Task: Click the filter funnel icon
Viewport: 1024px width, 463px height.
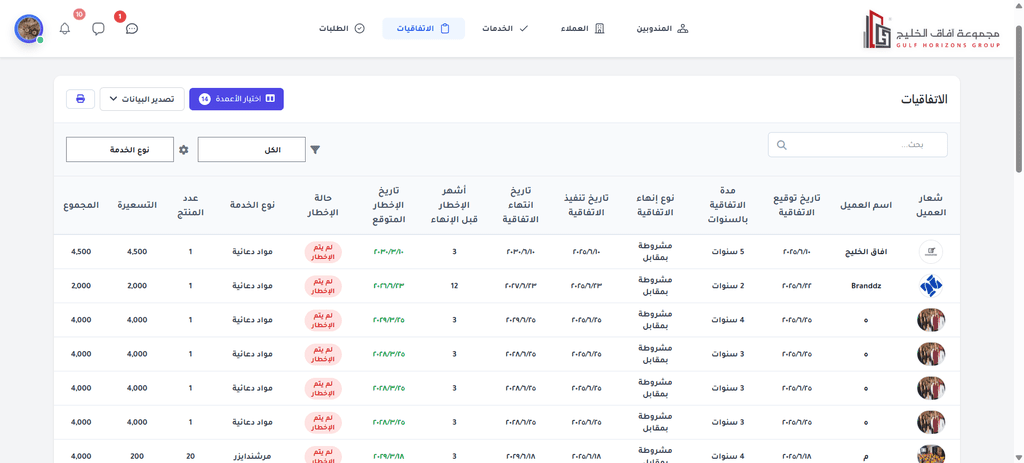Action: (315, 150)
